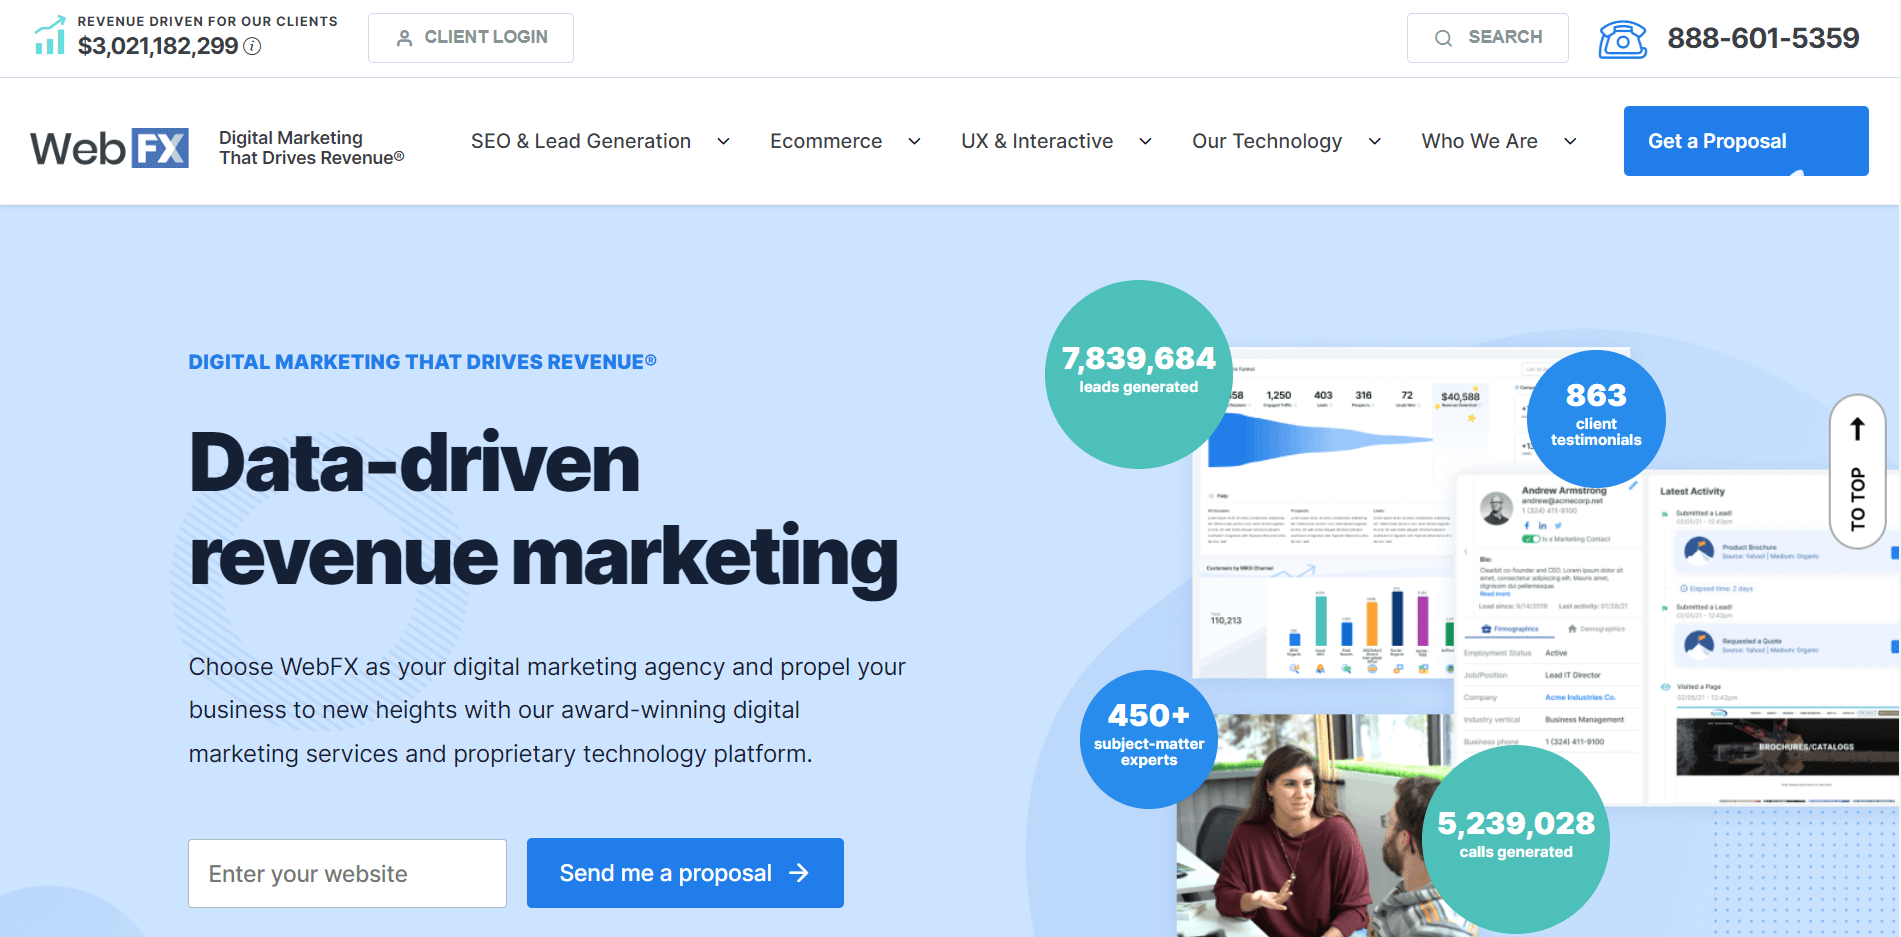Open the Search box
Image resolution: width=1901 pixels, height=937 pixels.
1488,37
